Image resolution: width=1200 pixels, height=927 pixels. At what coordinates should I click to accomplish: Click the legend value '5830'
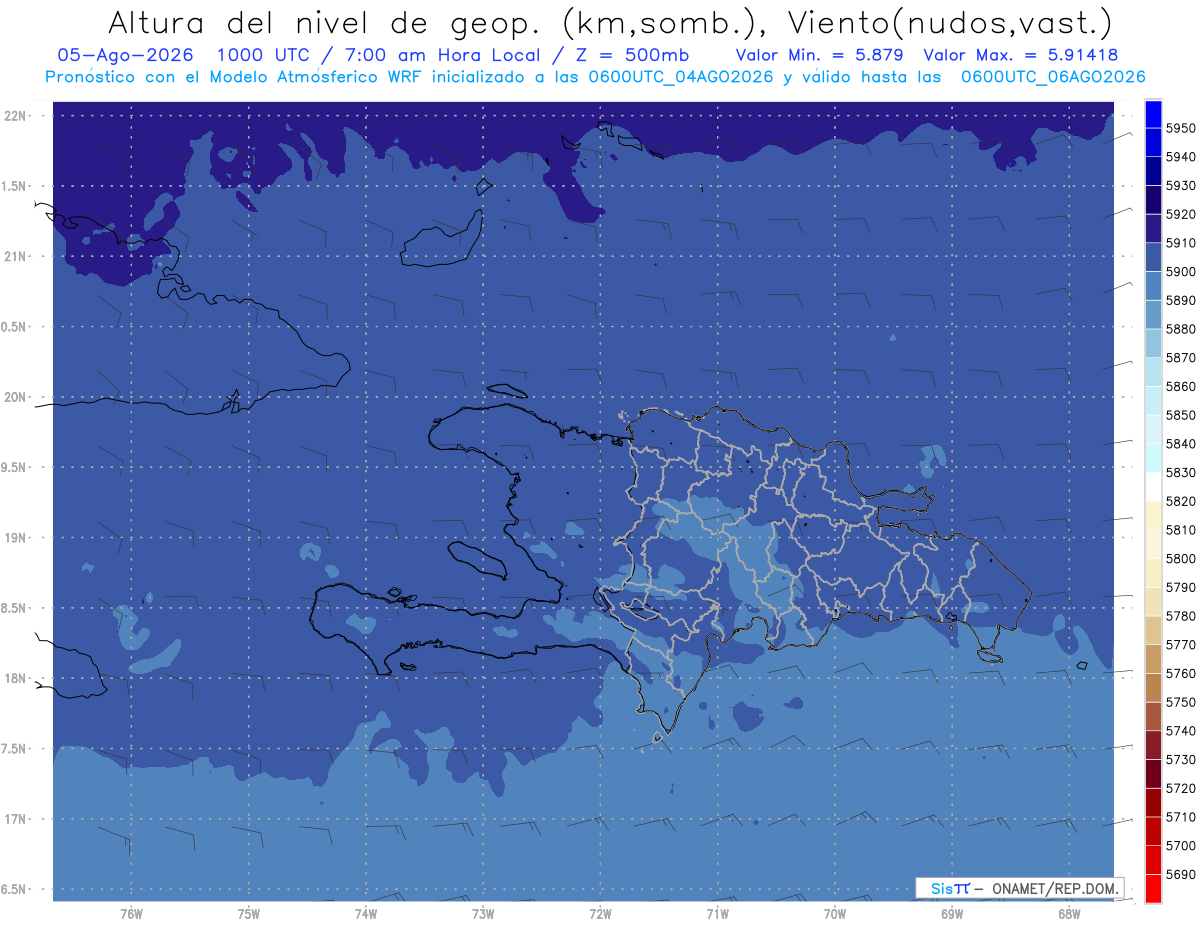[x=1180, y=472]
